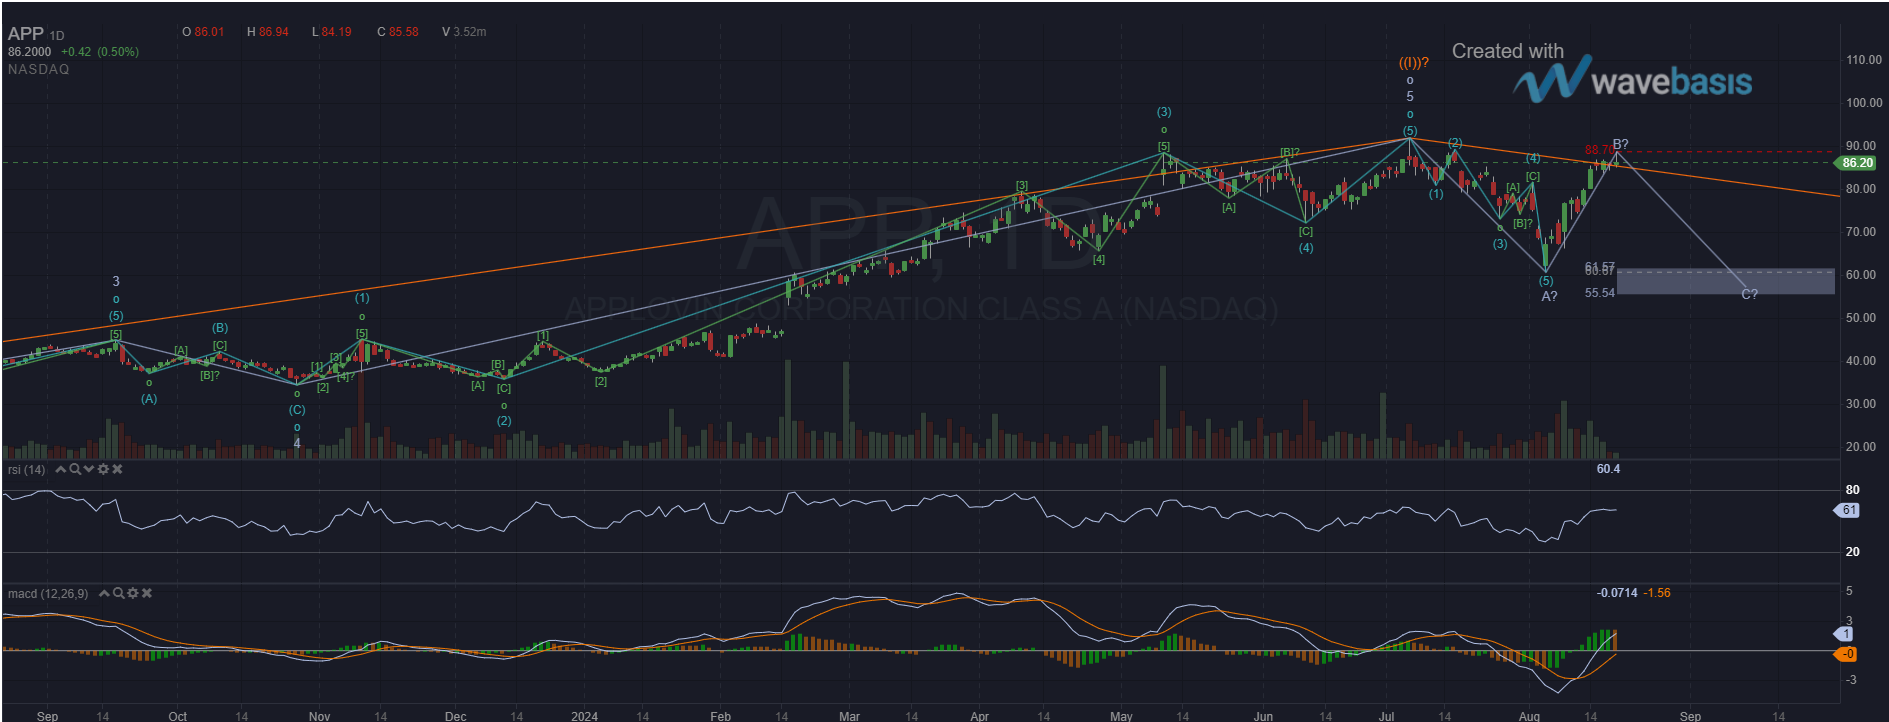Viewport: 1889px width, 722px height.
Task: Move the macd (12,26,9) pane up
Action: tap(104, 593)
